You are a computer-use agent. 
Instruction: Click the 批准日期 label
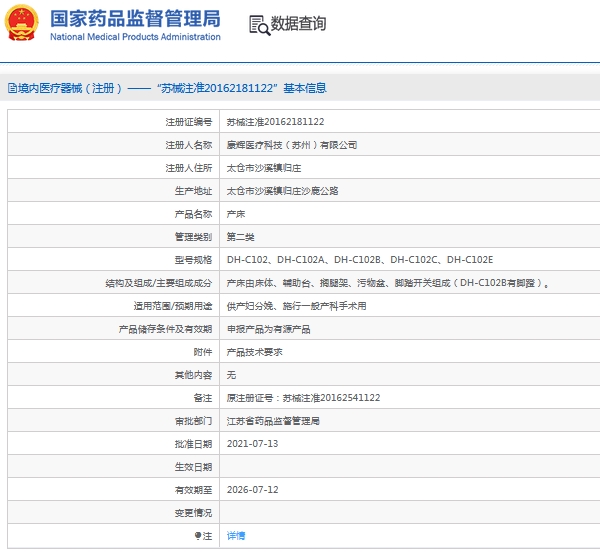193,444
